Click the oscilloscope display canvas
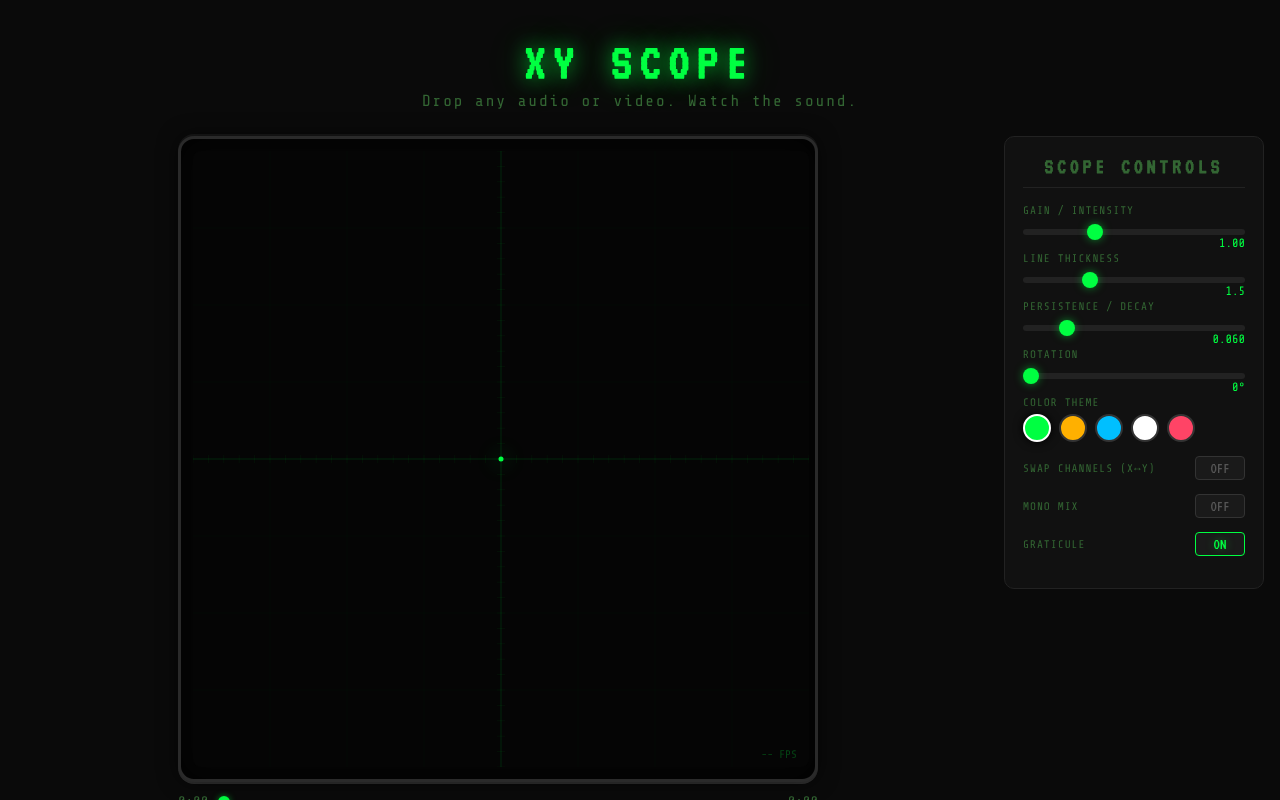This screenshot has height=800, width=1280. tap(498, 459)
